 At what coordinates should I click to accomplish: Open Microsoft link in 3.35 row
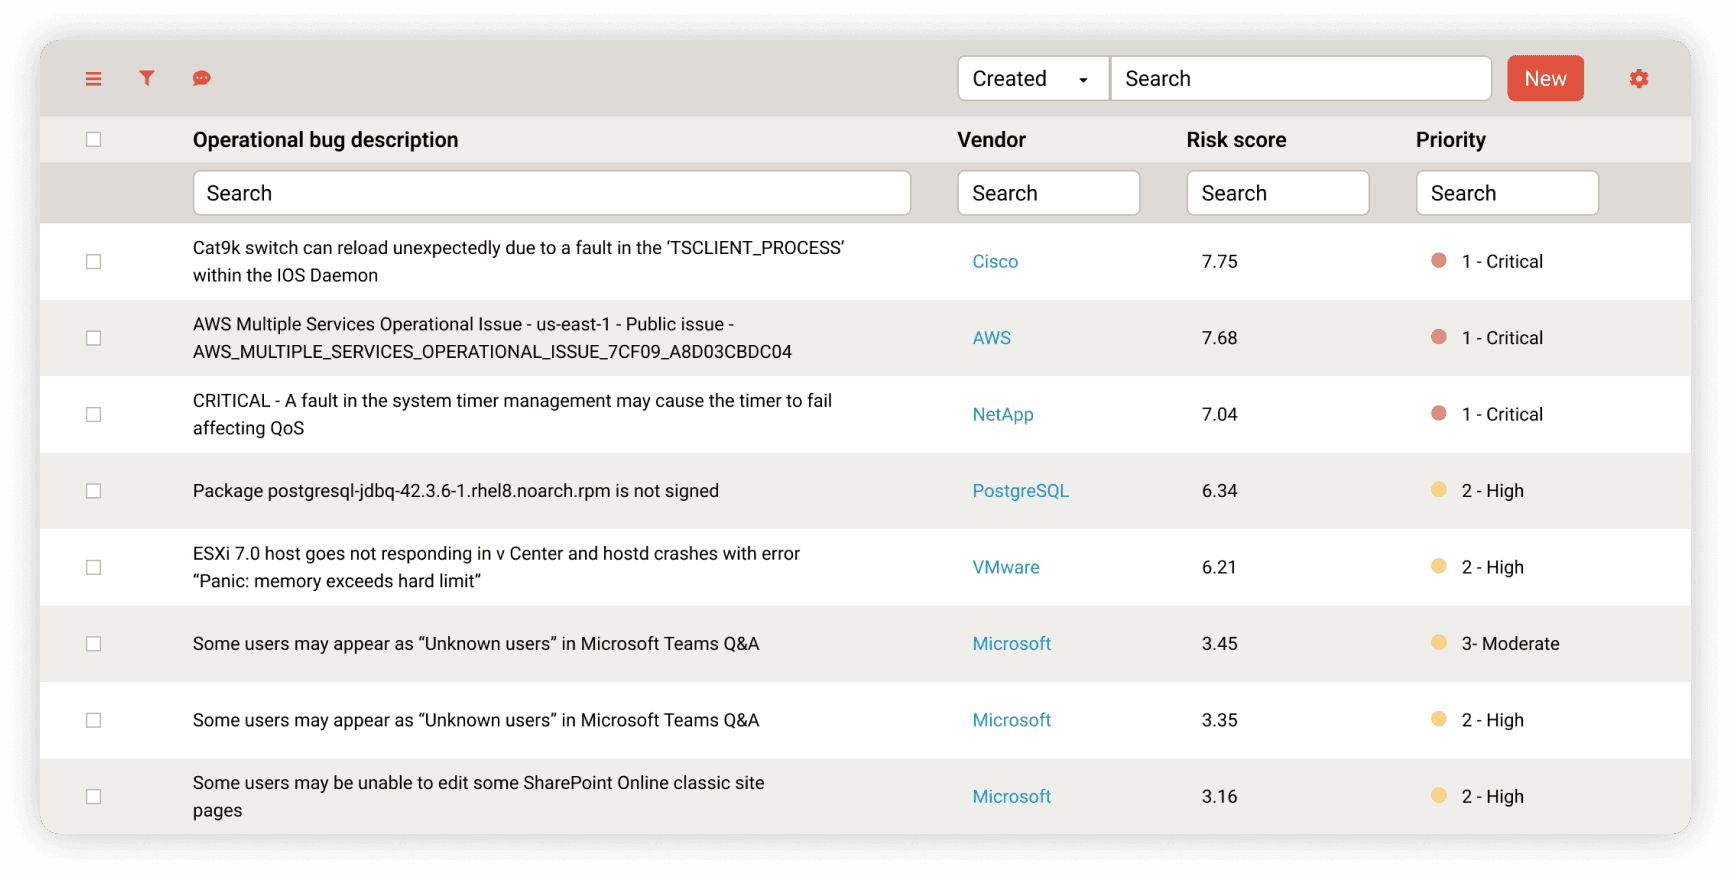pyautogui.click(x=1011, y=720)
